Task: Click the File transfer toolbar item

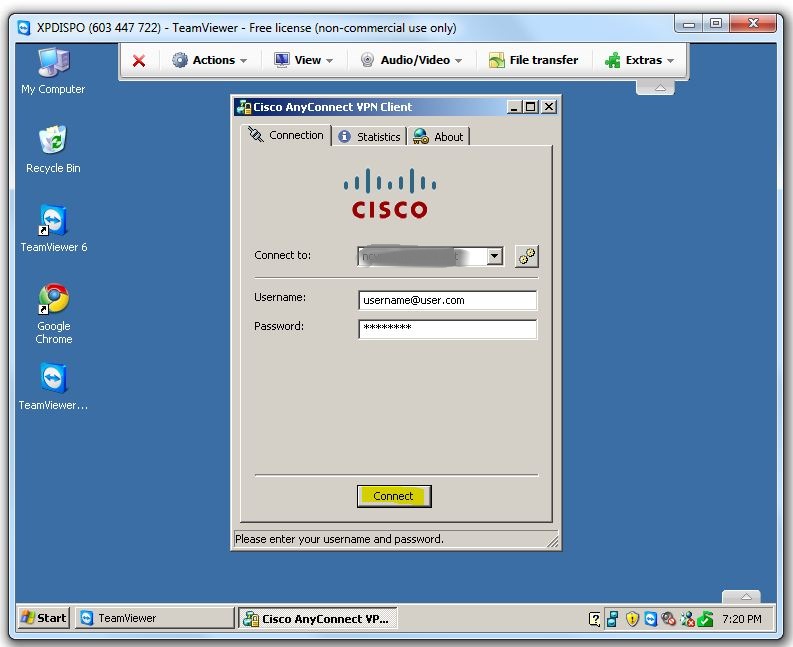Action: [533, 60]
